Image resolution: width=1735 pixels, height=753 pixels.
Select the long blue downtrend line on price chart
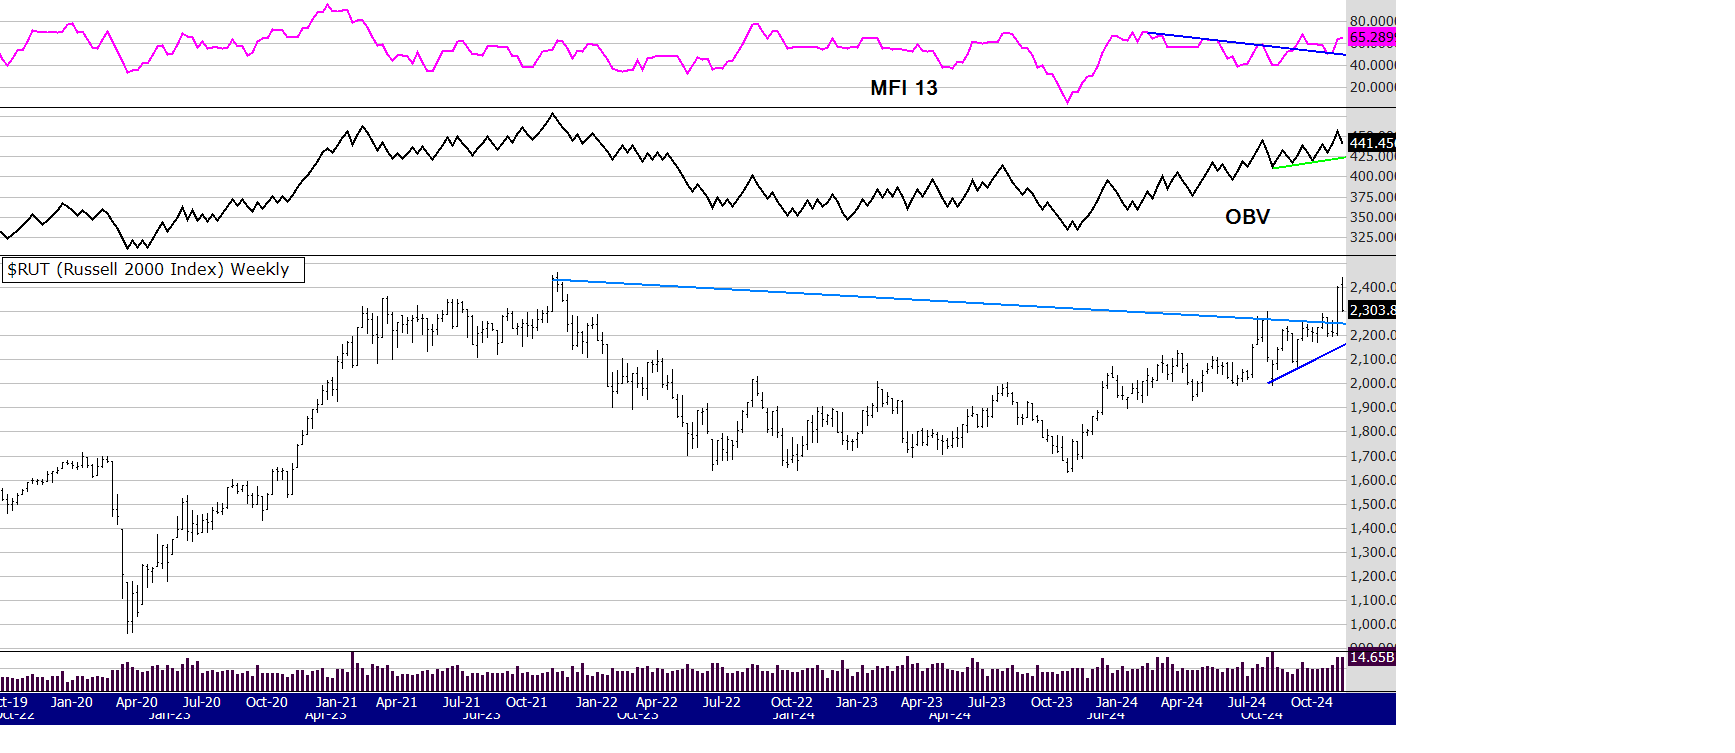pos(950,301)
